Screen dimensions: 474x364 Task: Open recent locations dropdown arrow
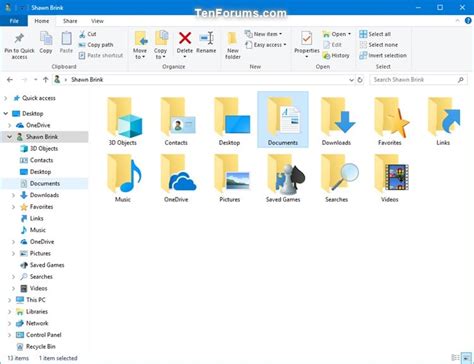coord(35,80)
